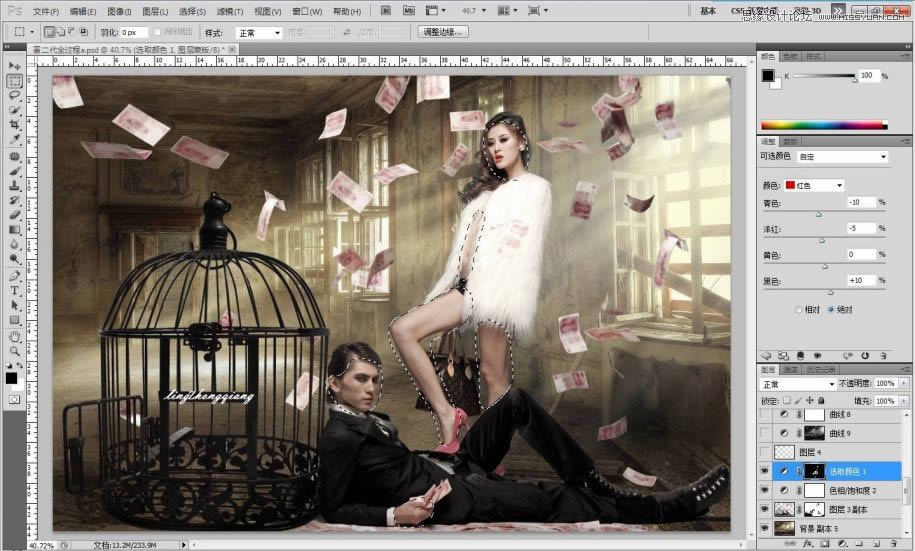Show the hidden 图层 4 layer

[766, 452]
